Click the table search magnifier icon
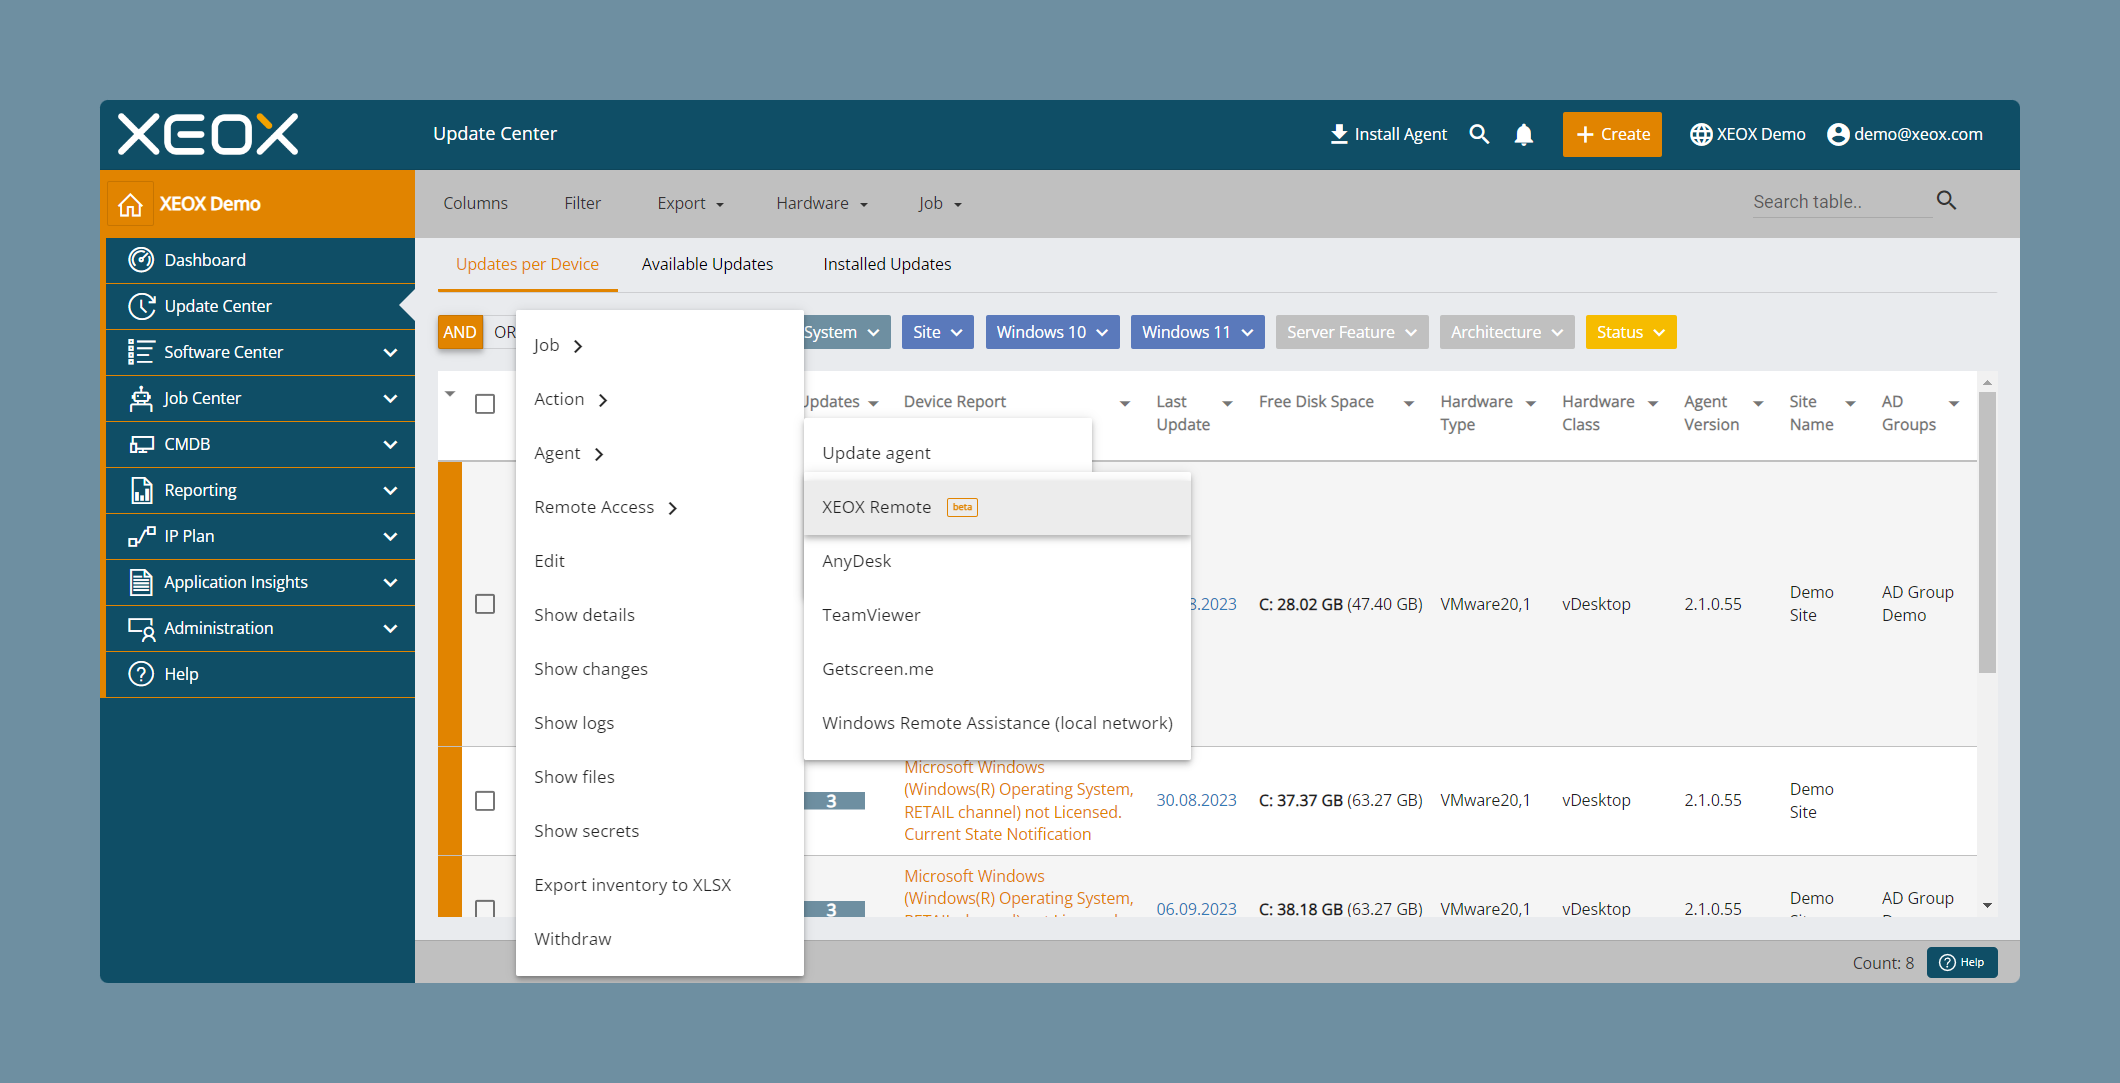The width and height of the screenshot is (2120, 1083). pos(1946,201)
